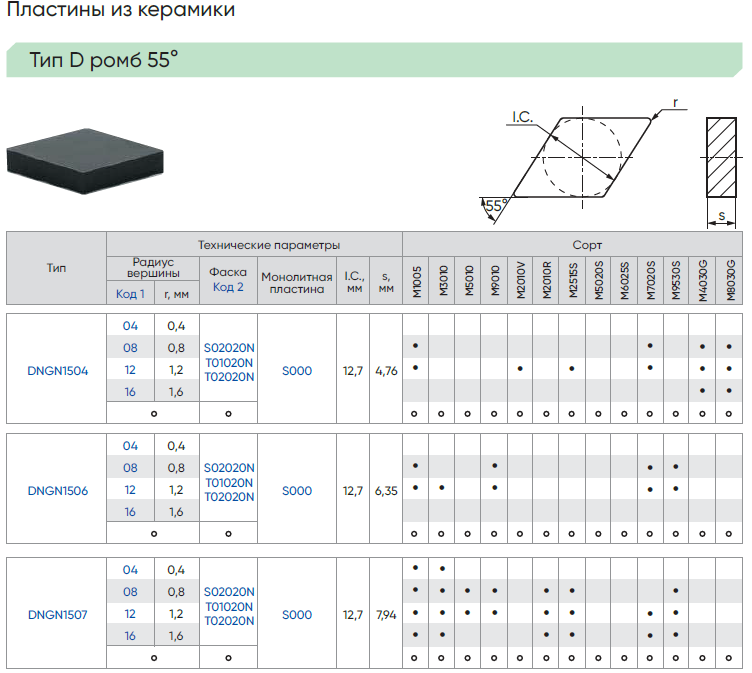Screen dimensions: 752x673
Task: Click the M3010 grade column header
Action: (443, 281)
